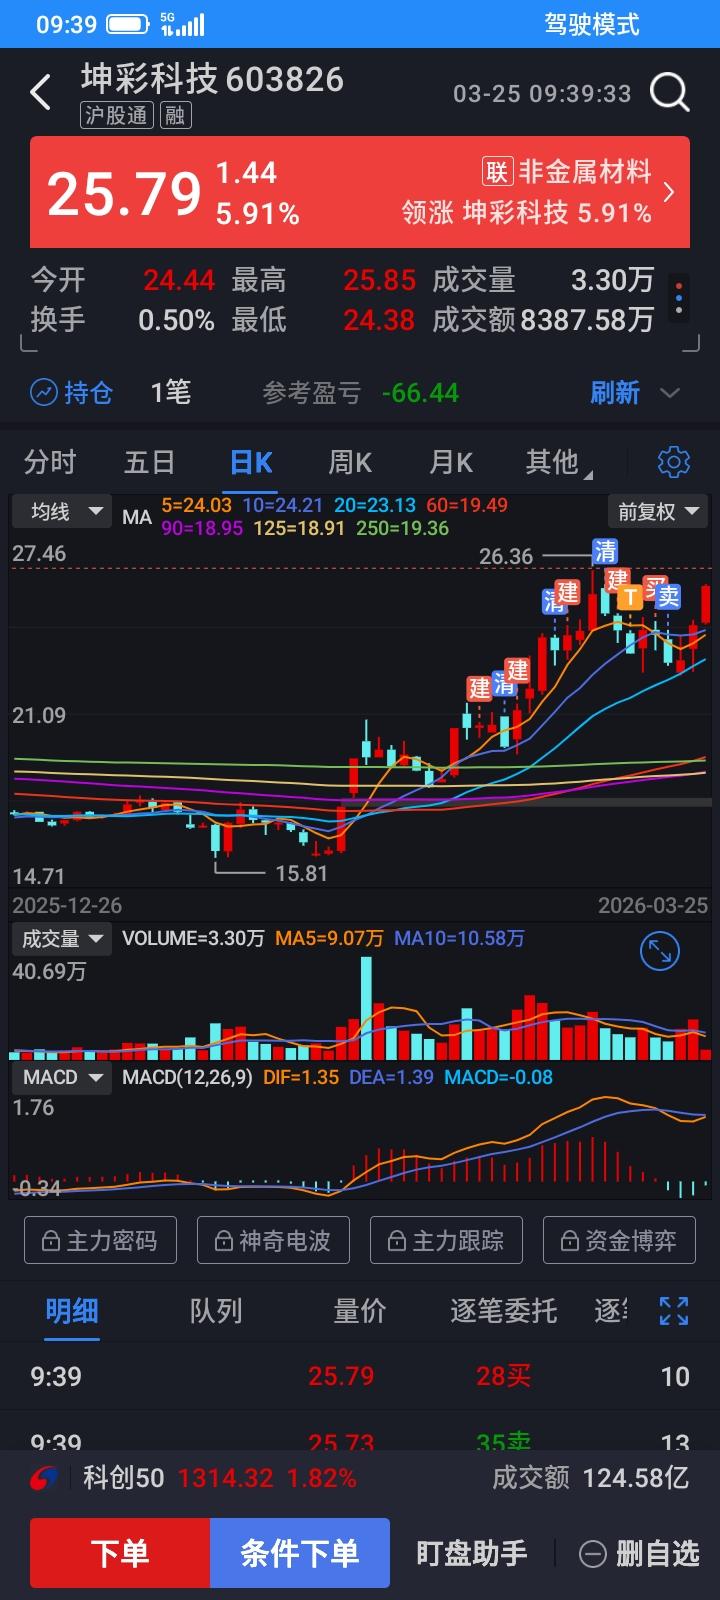This screenshot has height=1600, width=720.
Task: Tap the 参考盈亏 -66.44 value
Action: 420,393
